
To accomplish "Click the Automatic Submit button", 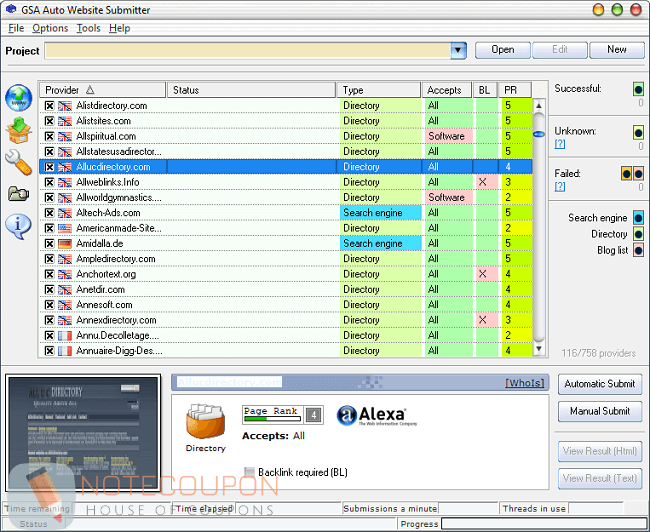I will [600, 384].
